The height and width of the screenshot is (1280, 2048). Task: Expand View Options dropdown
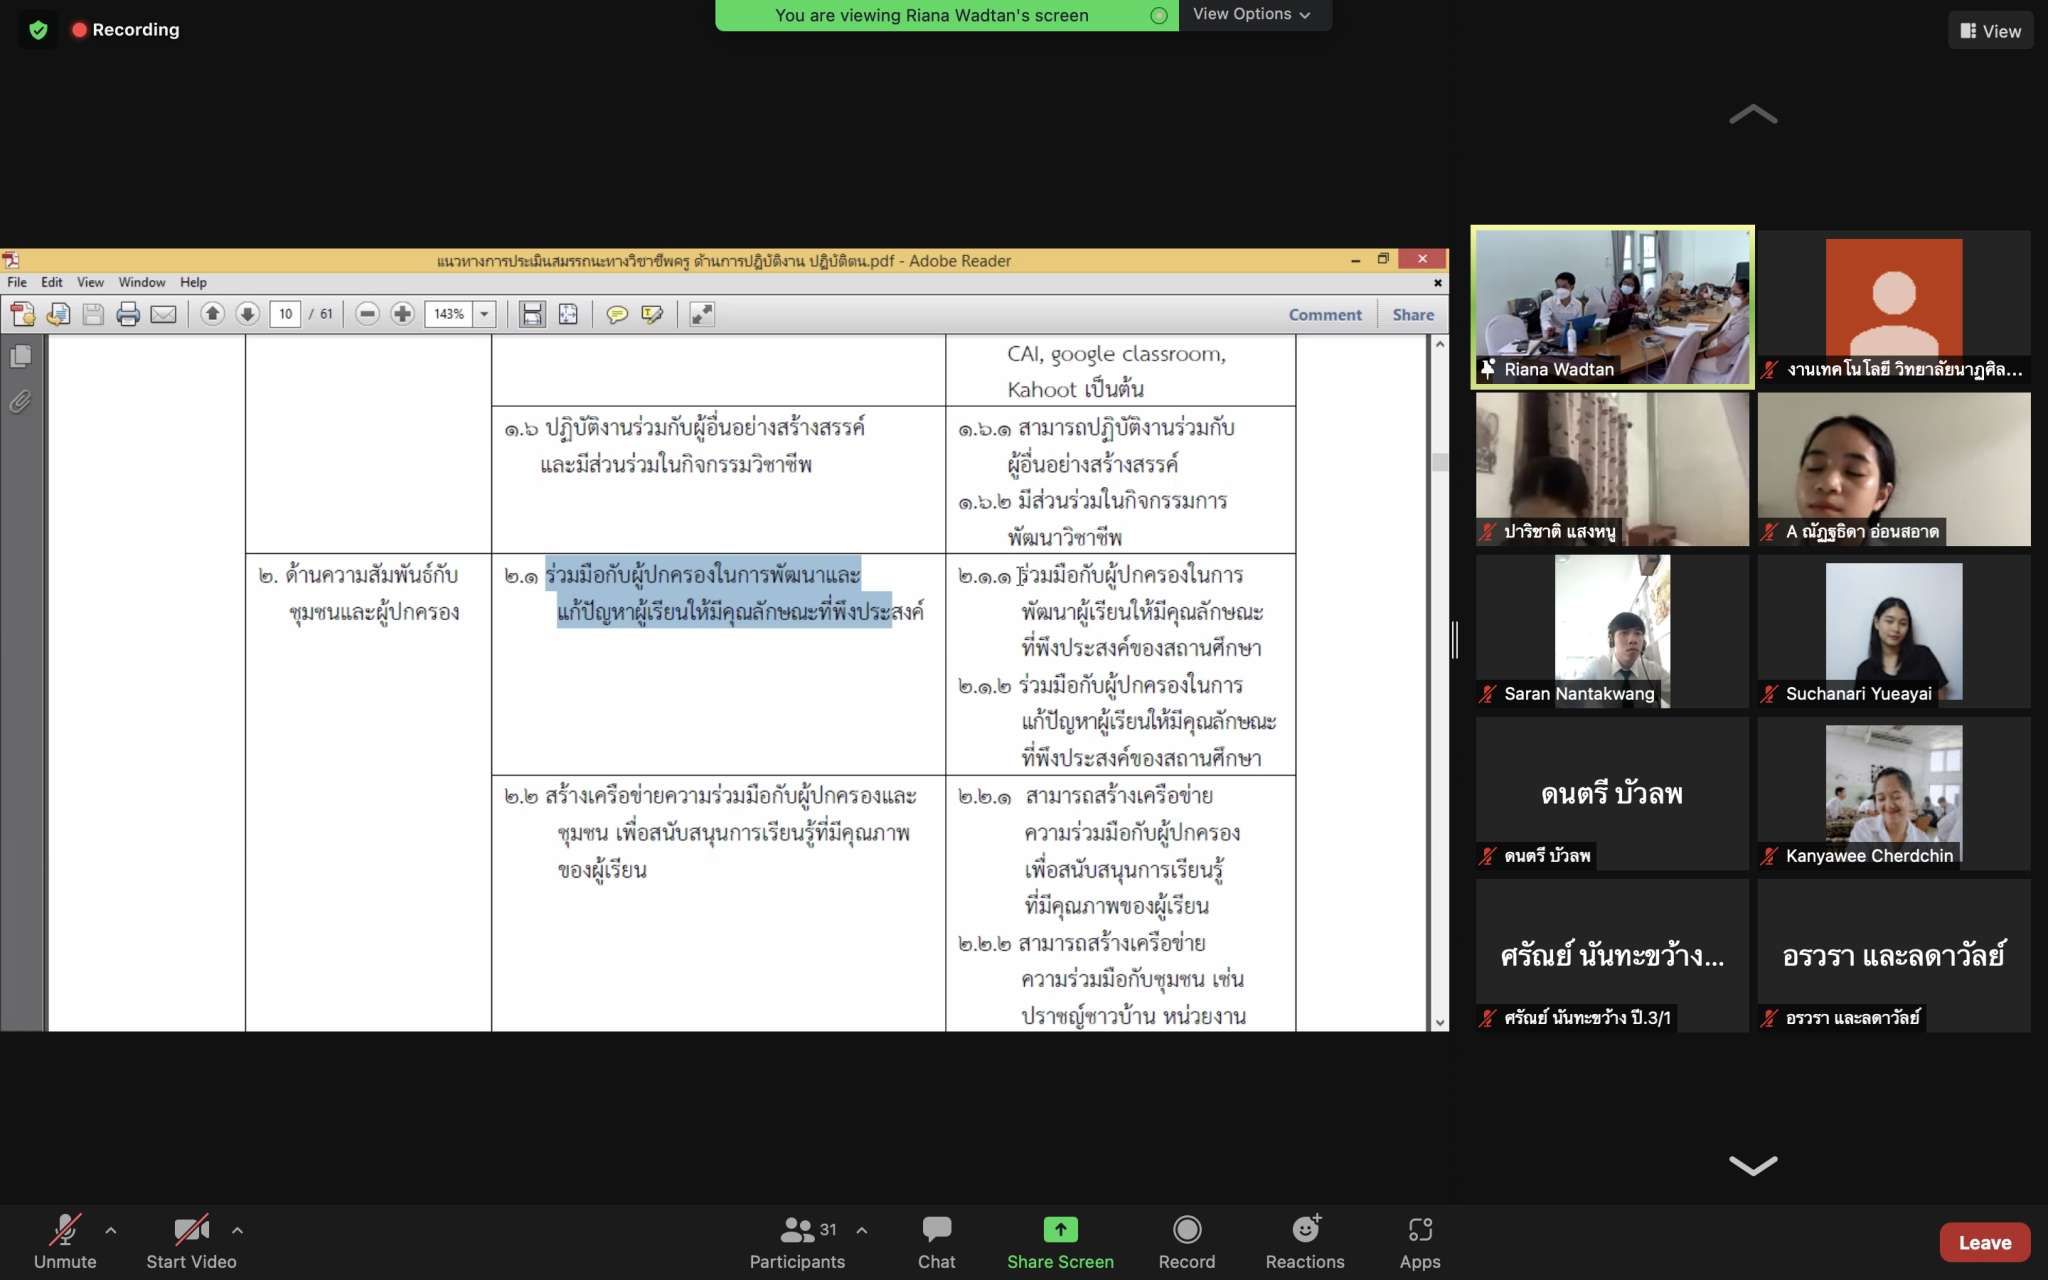[1252, 15]
